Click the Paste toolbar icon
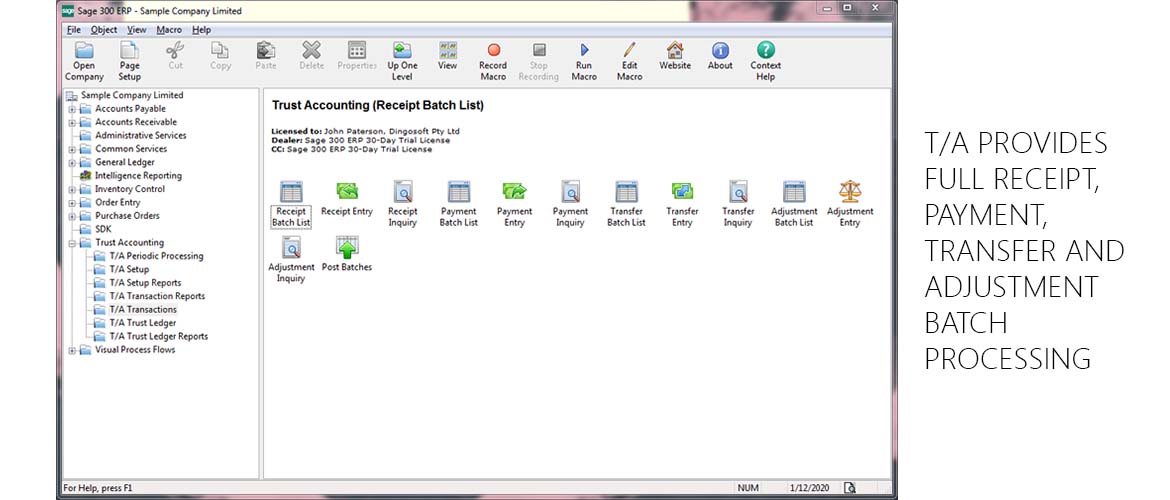This screenshot has height=500, width=1170. [266, 51]
